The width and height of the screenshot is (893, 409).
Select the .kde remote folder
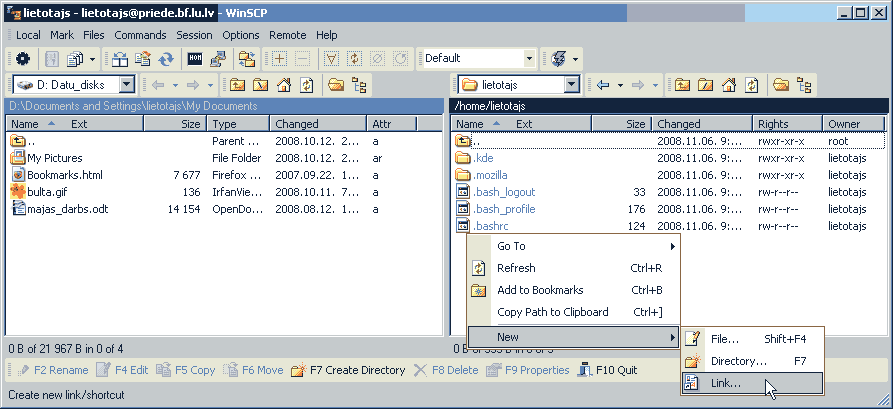coord(482,158)
